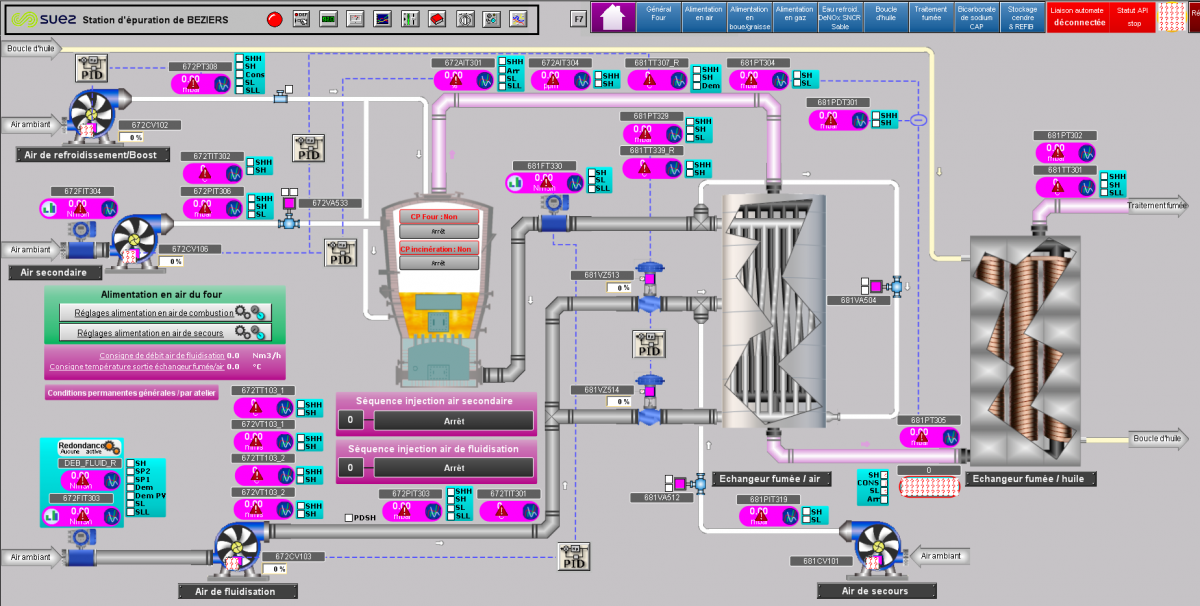Toggle the PDSH checkbox
This screenshot has width=1200, height=606.
click(x=347, y=517)
